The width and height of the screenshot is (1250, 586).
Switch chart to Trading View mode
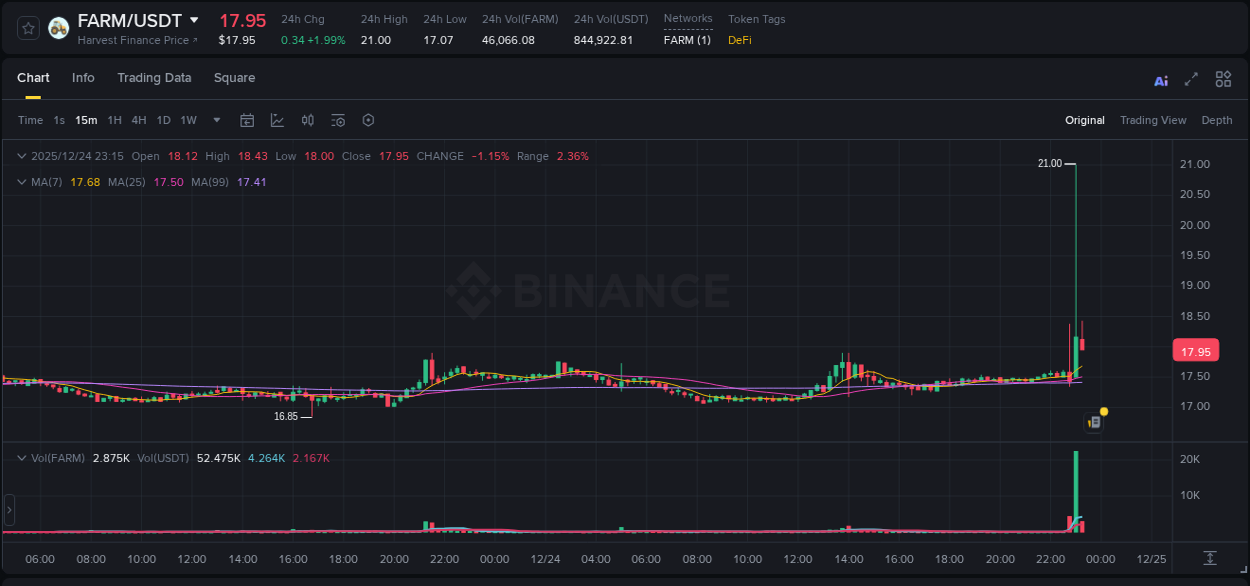click(x=1153, y=120)
